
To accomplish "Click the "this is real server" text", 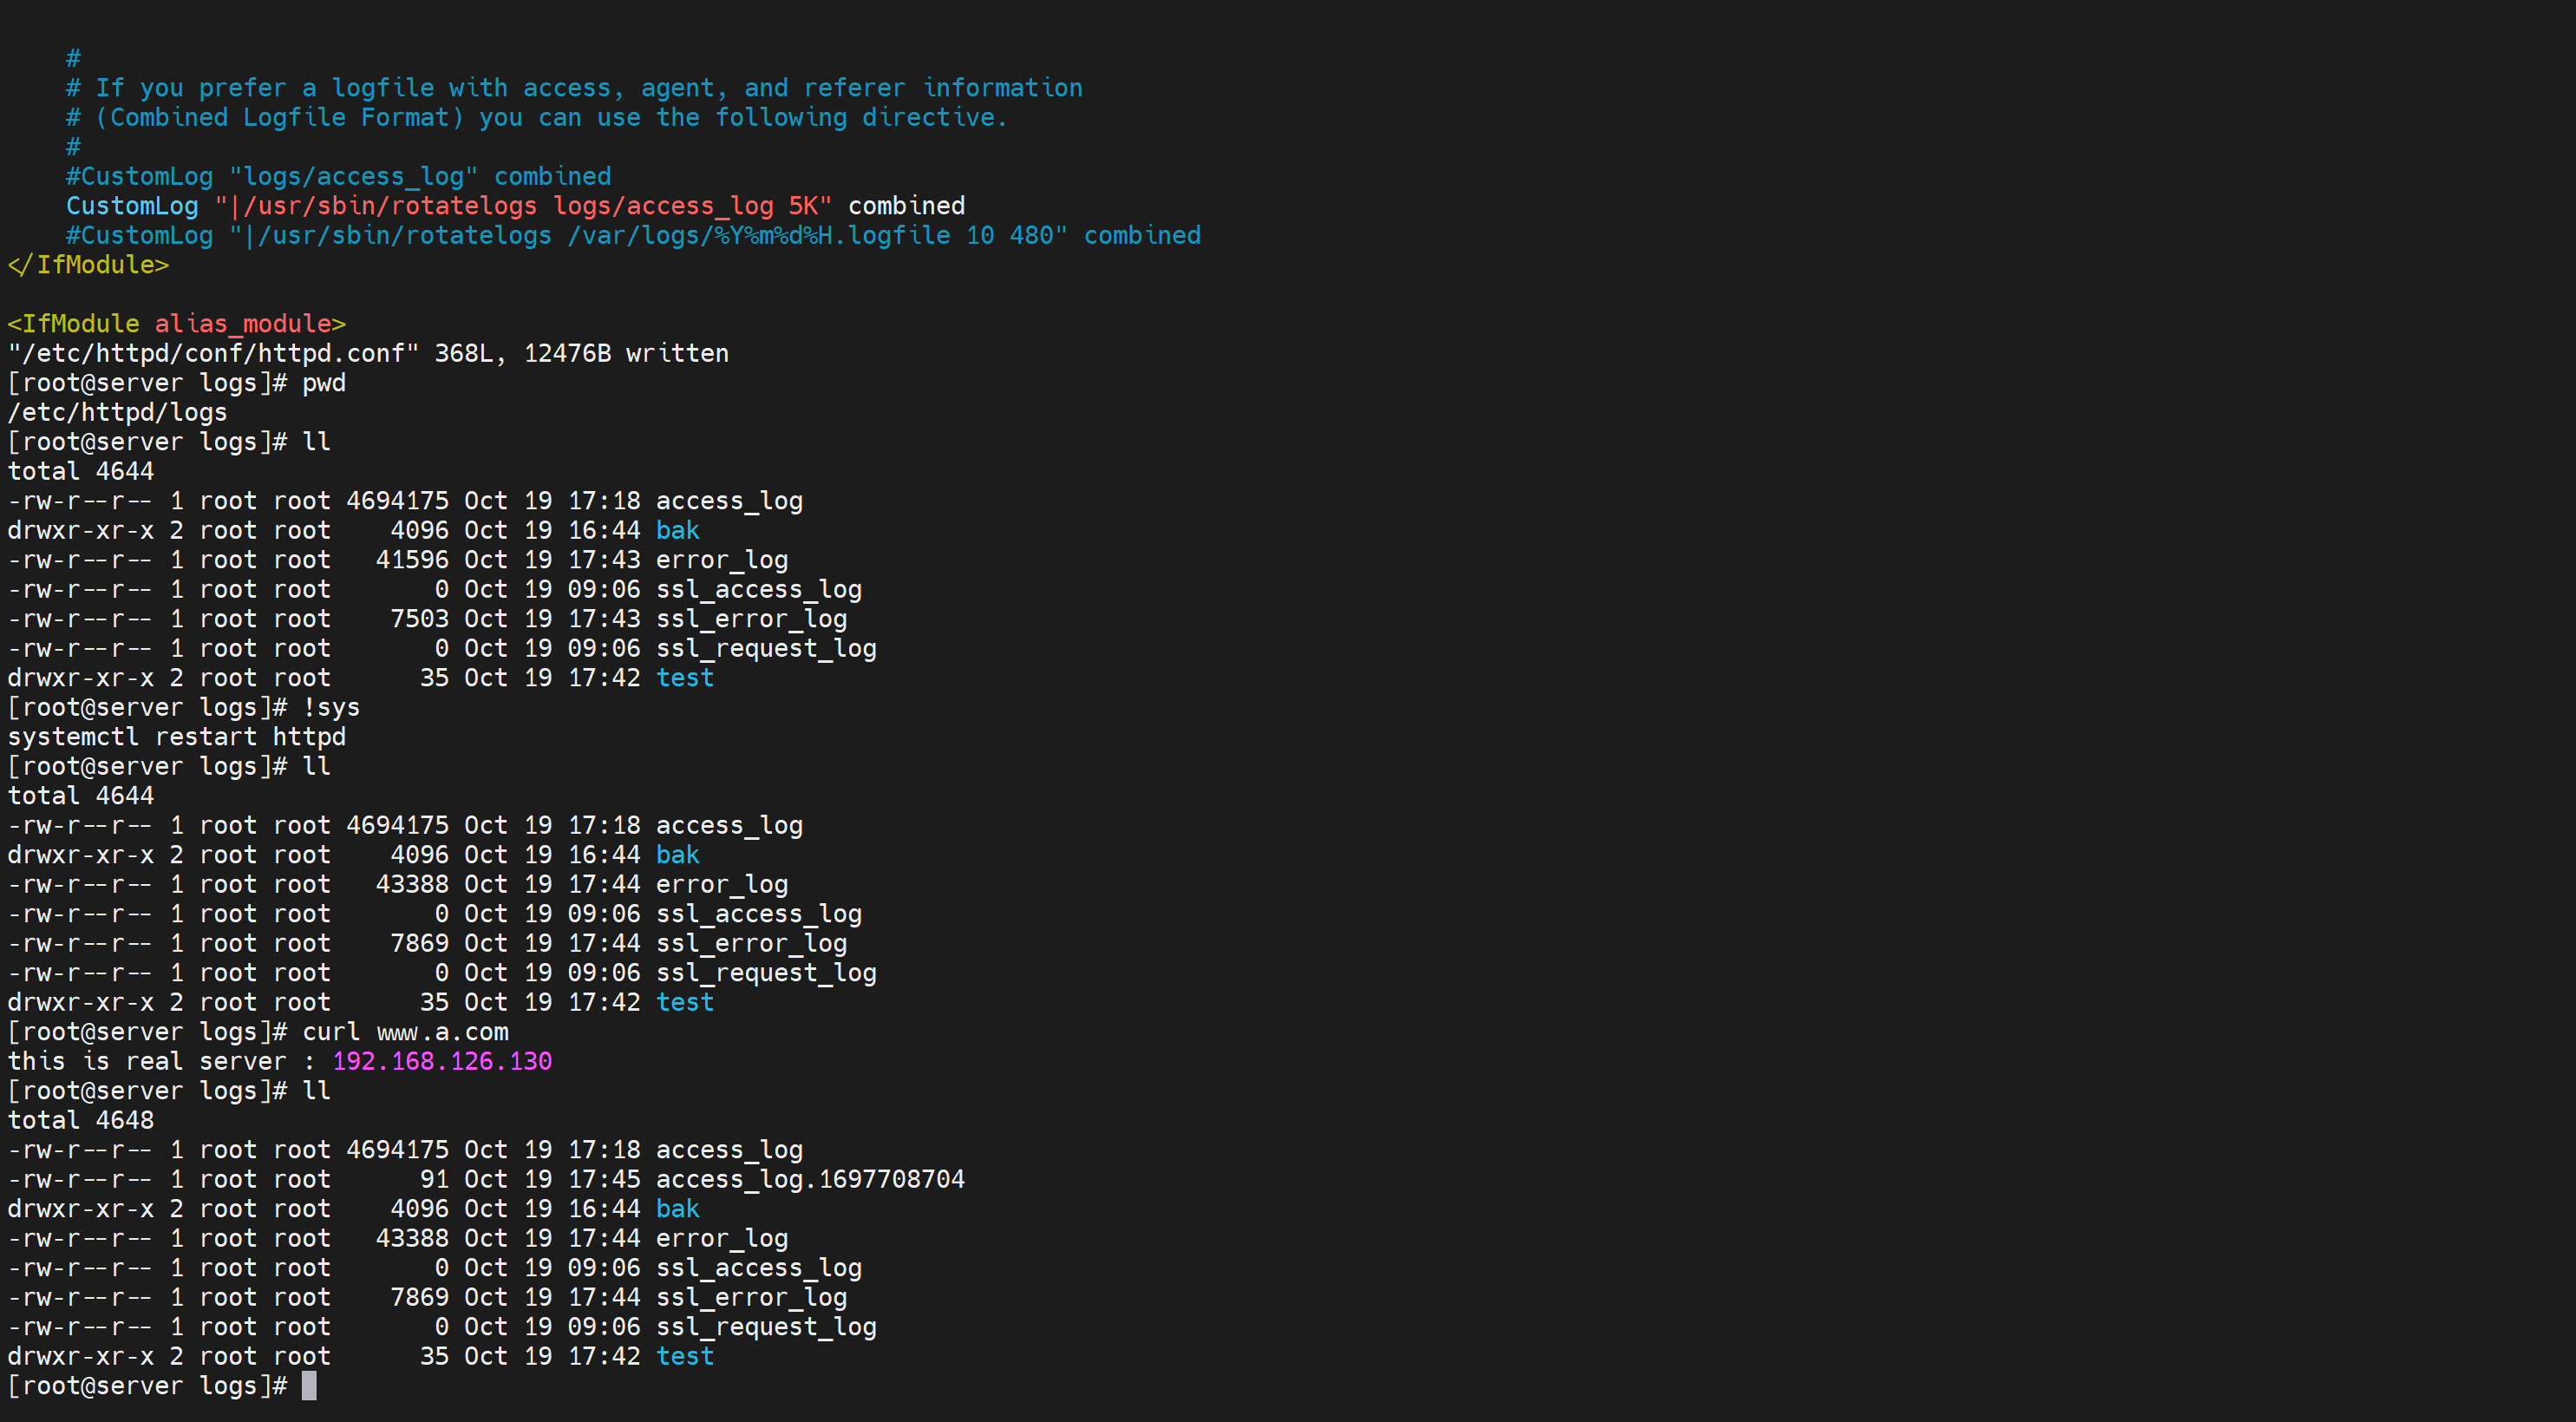I will (x=146, y=1061).
